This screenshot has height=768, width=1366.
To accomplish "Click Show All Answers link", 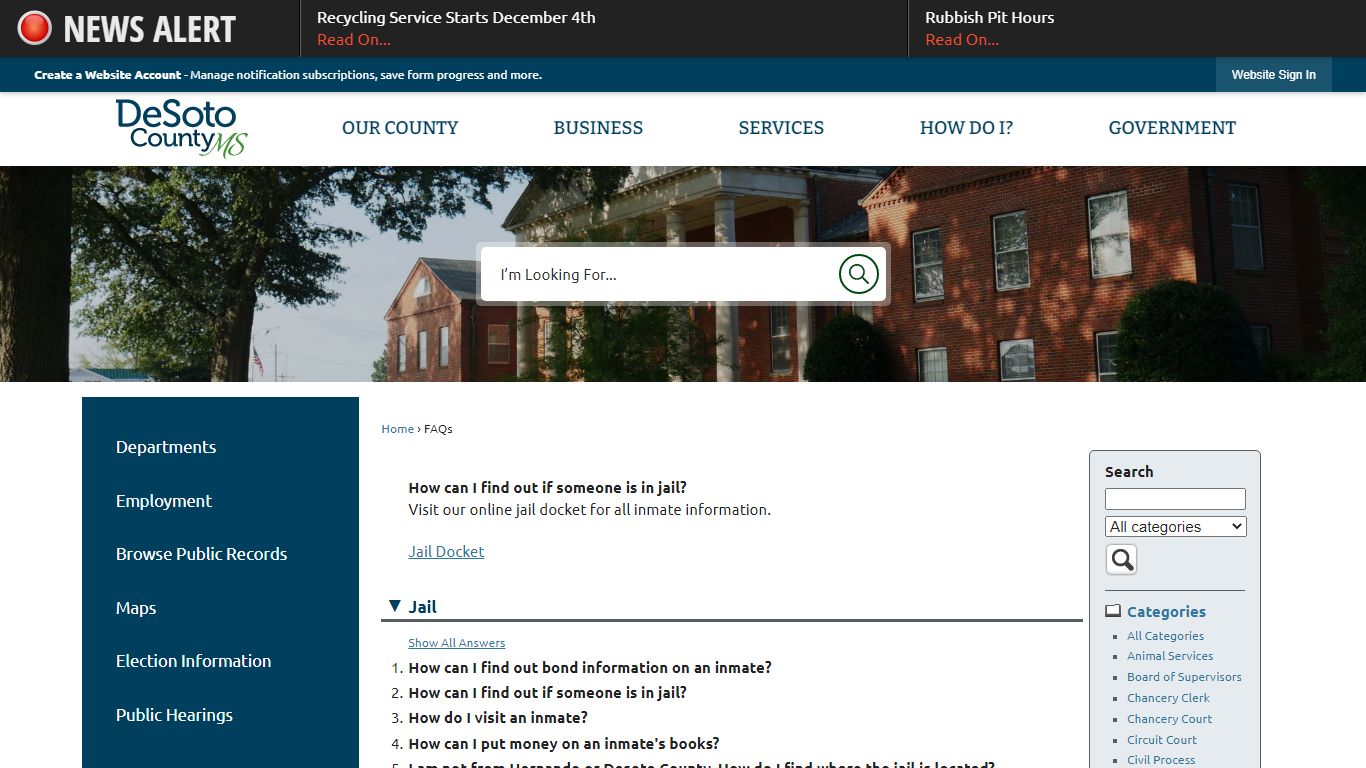I will 456,643.
